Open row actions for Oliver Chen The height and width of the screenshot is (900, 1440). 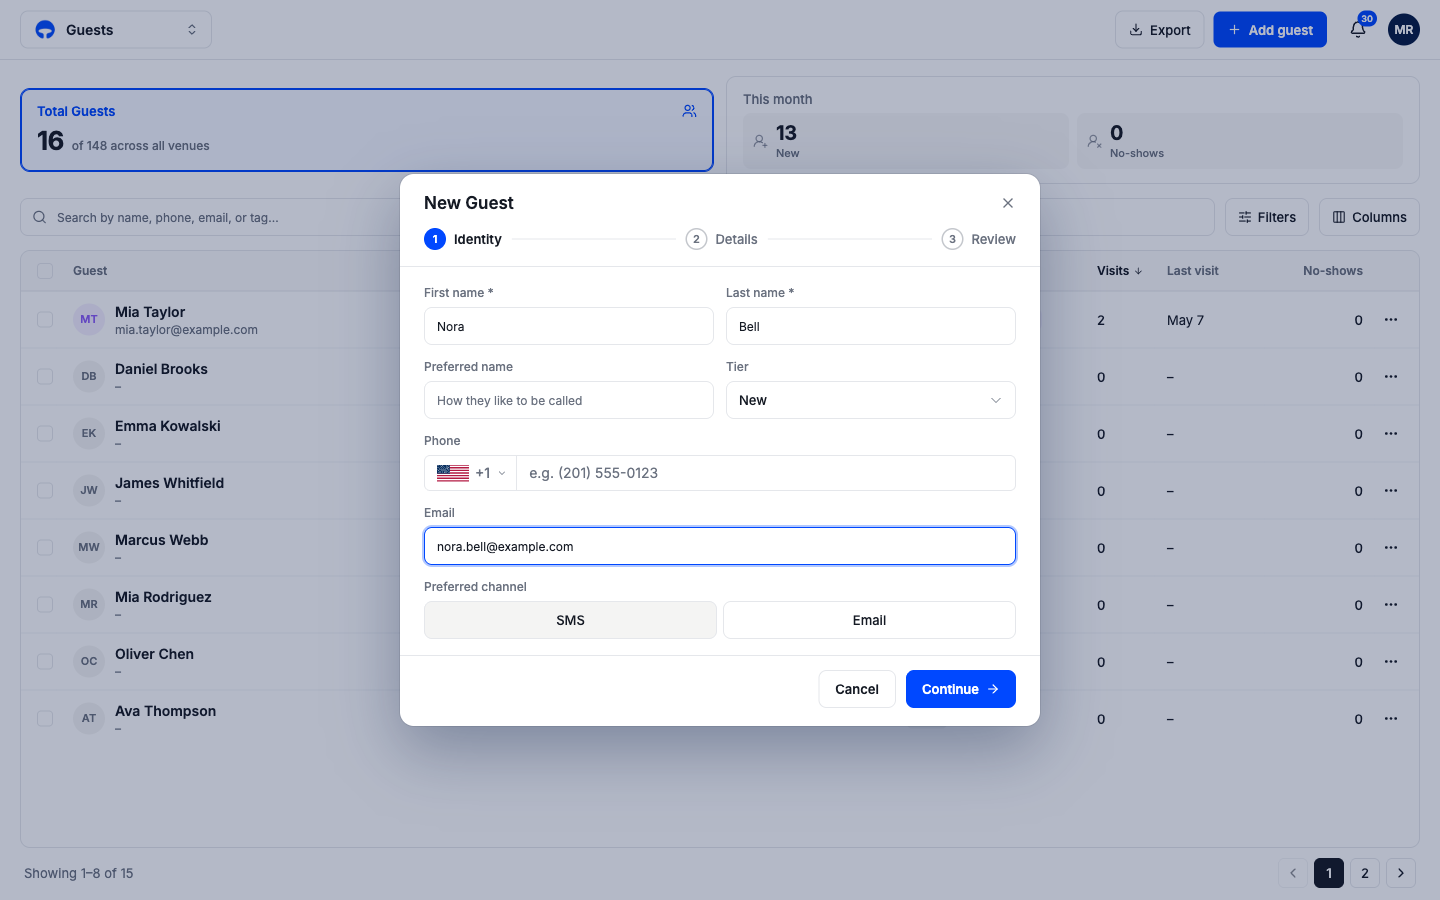point(1391,662)
